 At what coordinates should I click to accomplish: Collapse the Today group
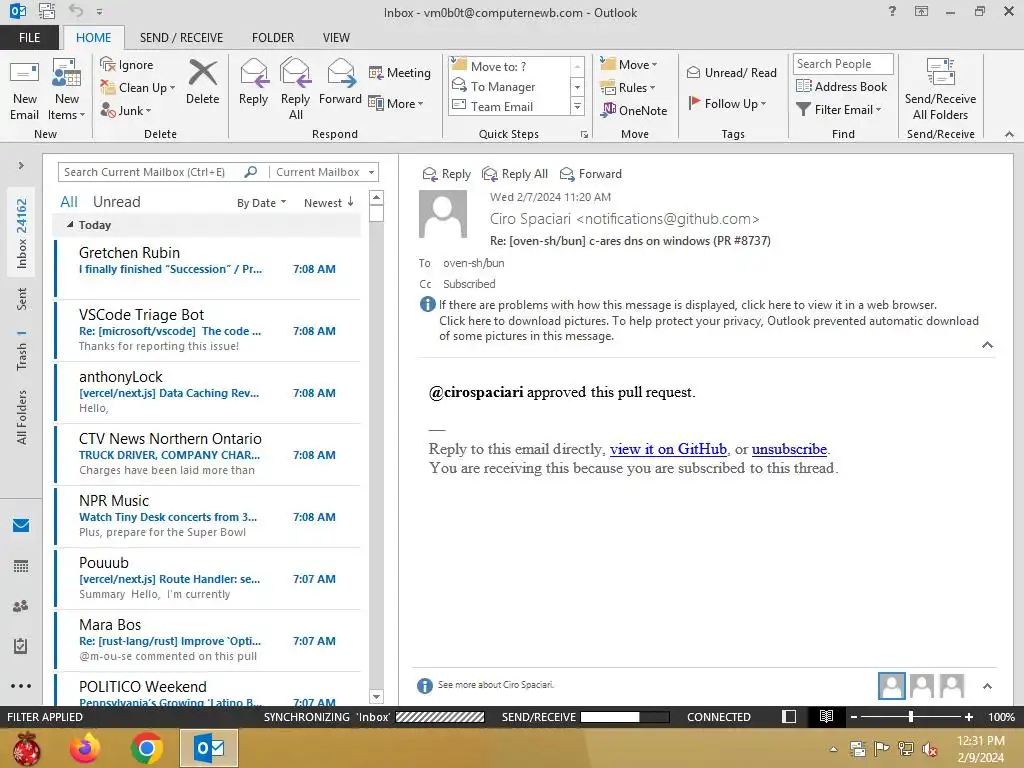click(x=71, y=225)
